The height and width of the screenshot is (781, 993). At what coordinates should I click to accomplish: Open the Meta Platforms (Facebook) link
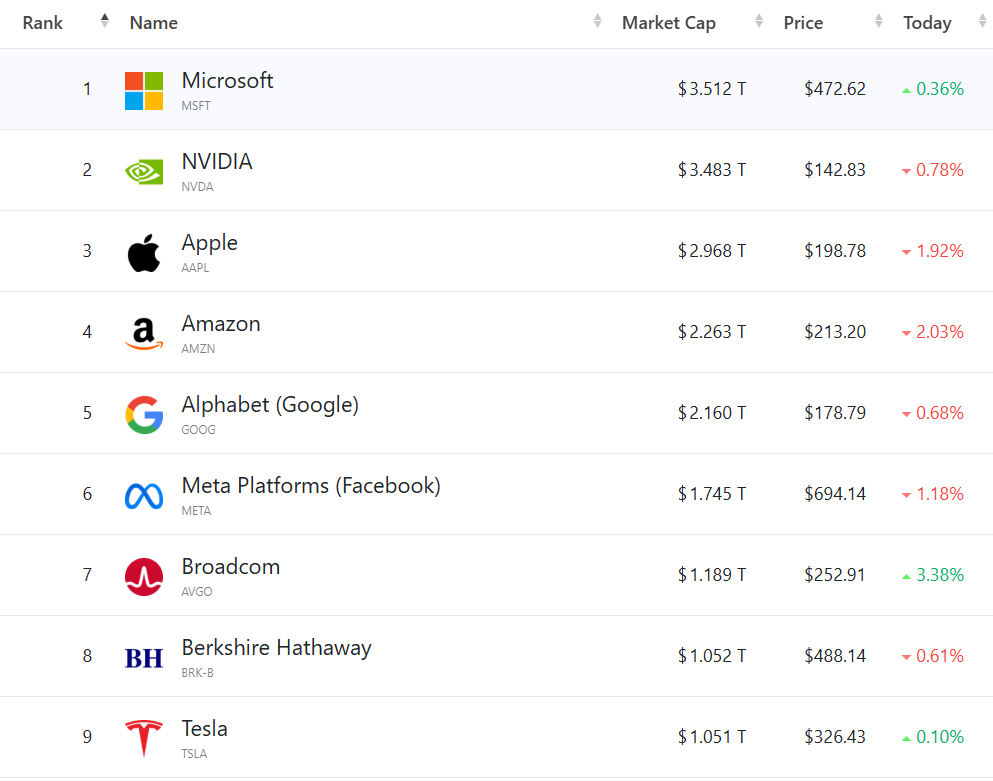tap(311, 486)
